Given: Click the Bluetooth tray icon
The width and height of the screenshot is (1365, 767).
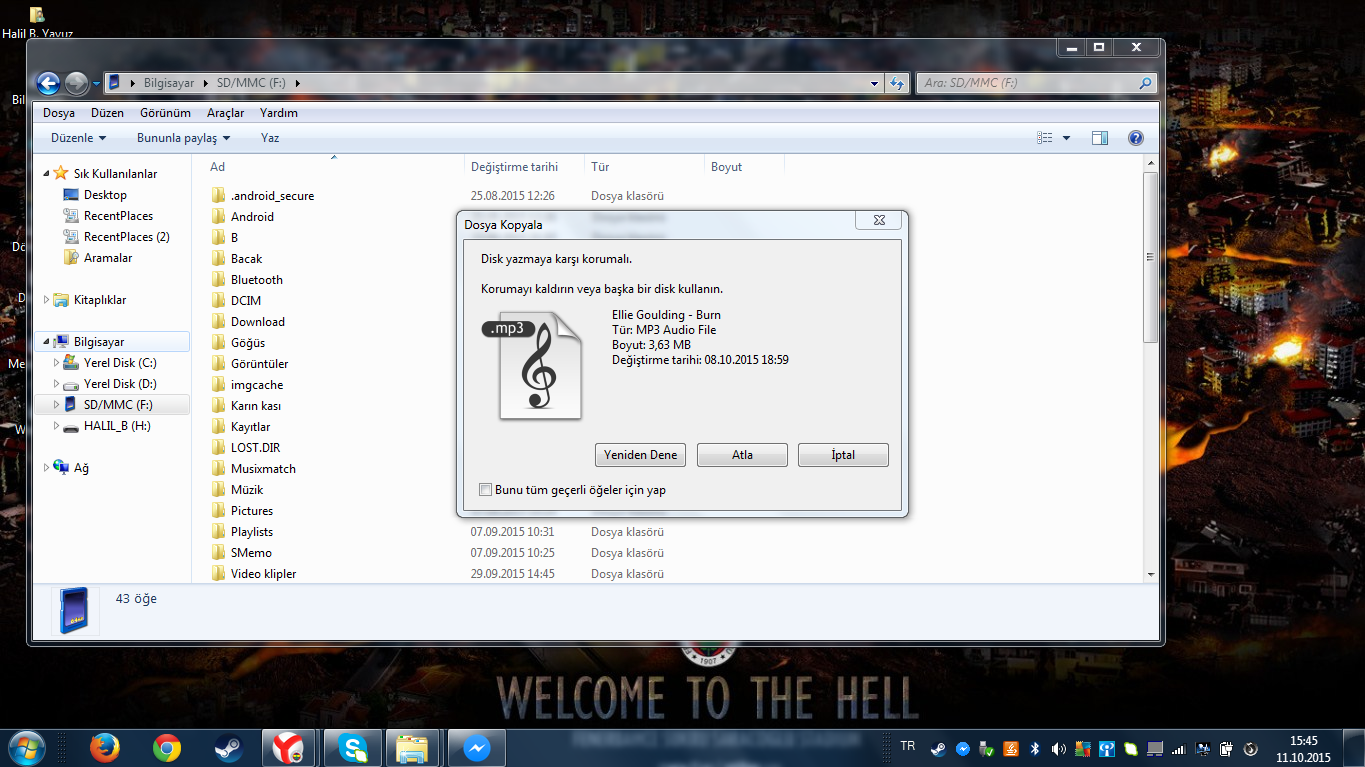Looking at the screenshot, I should [x=1036, y=748].
